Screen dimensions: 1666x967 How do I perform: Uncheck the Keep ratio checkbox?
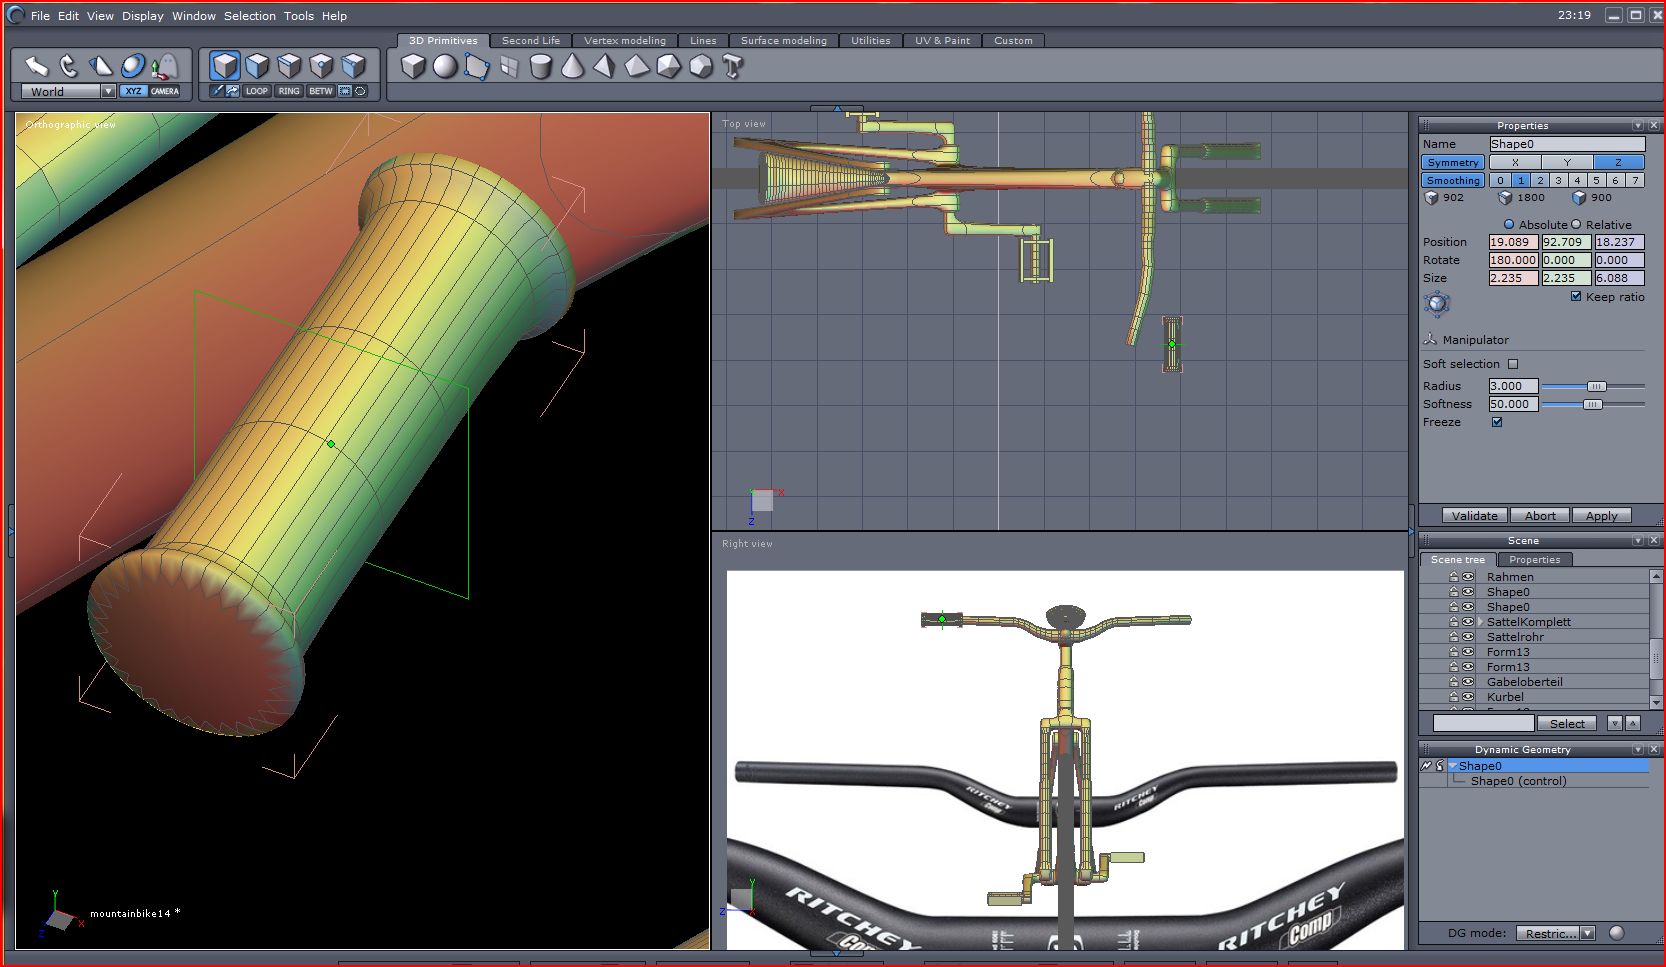click(1576, 297)
